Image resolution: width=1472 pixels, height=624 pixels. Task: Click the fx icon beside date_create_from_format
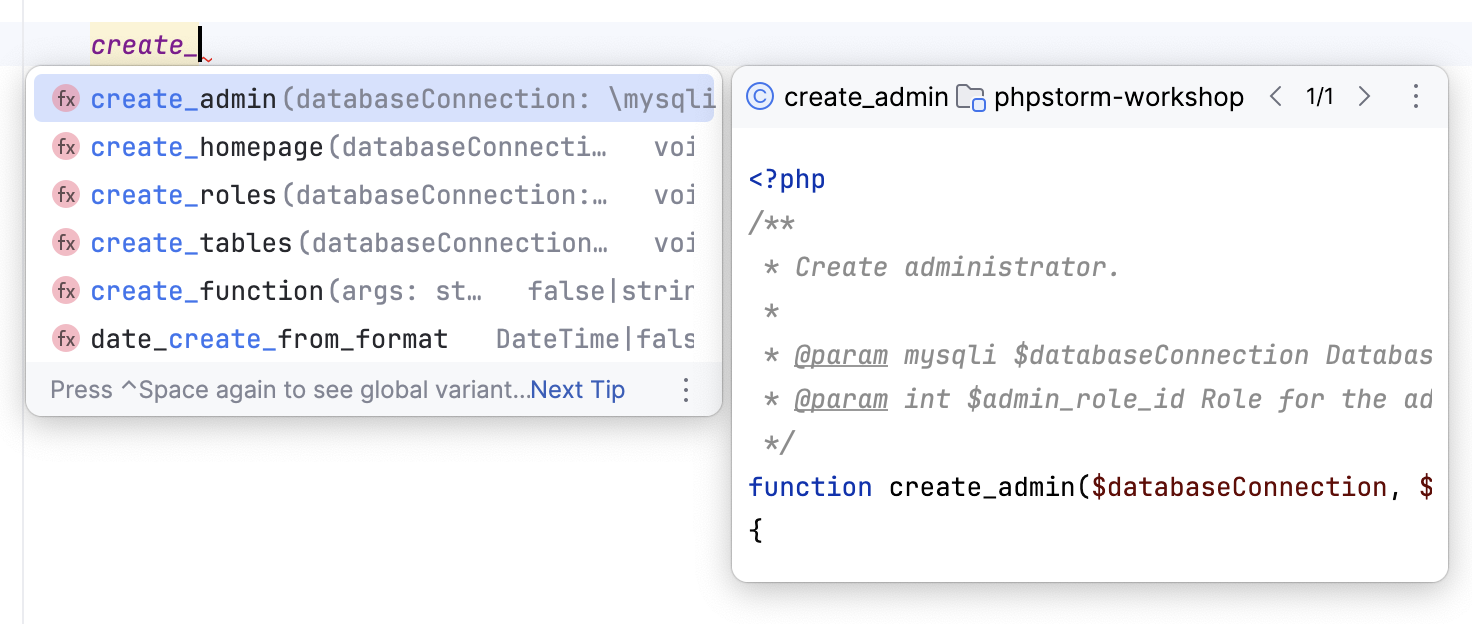pos(66,339)
